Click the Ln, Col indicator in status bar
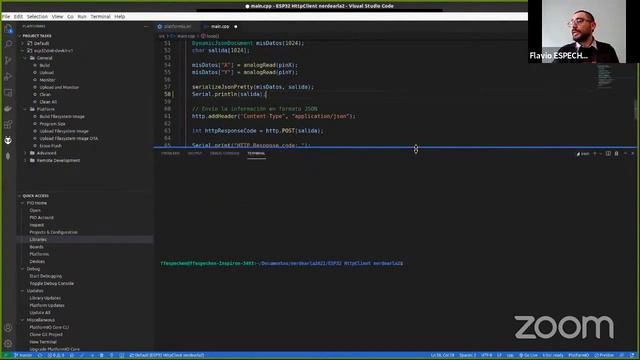640x360 pixels. pyautogui.click(x=442, y=356)
